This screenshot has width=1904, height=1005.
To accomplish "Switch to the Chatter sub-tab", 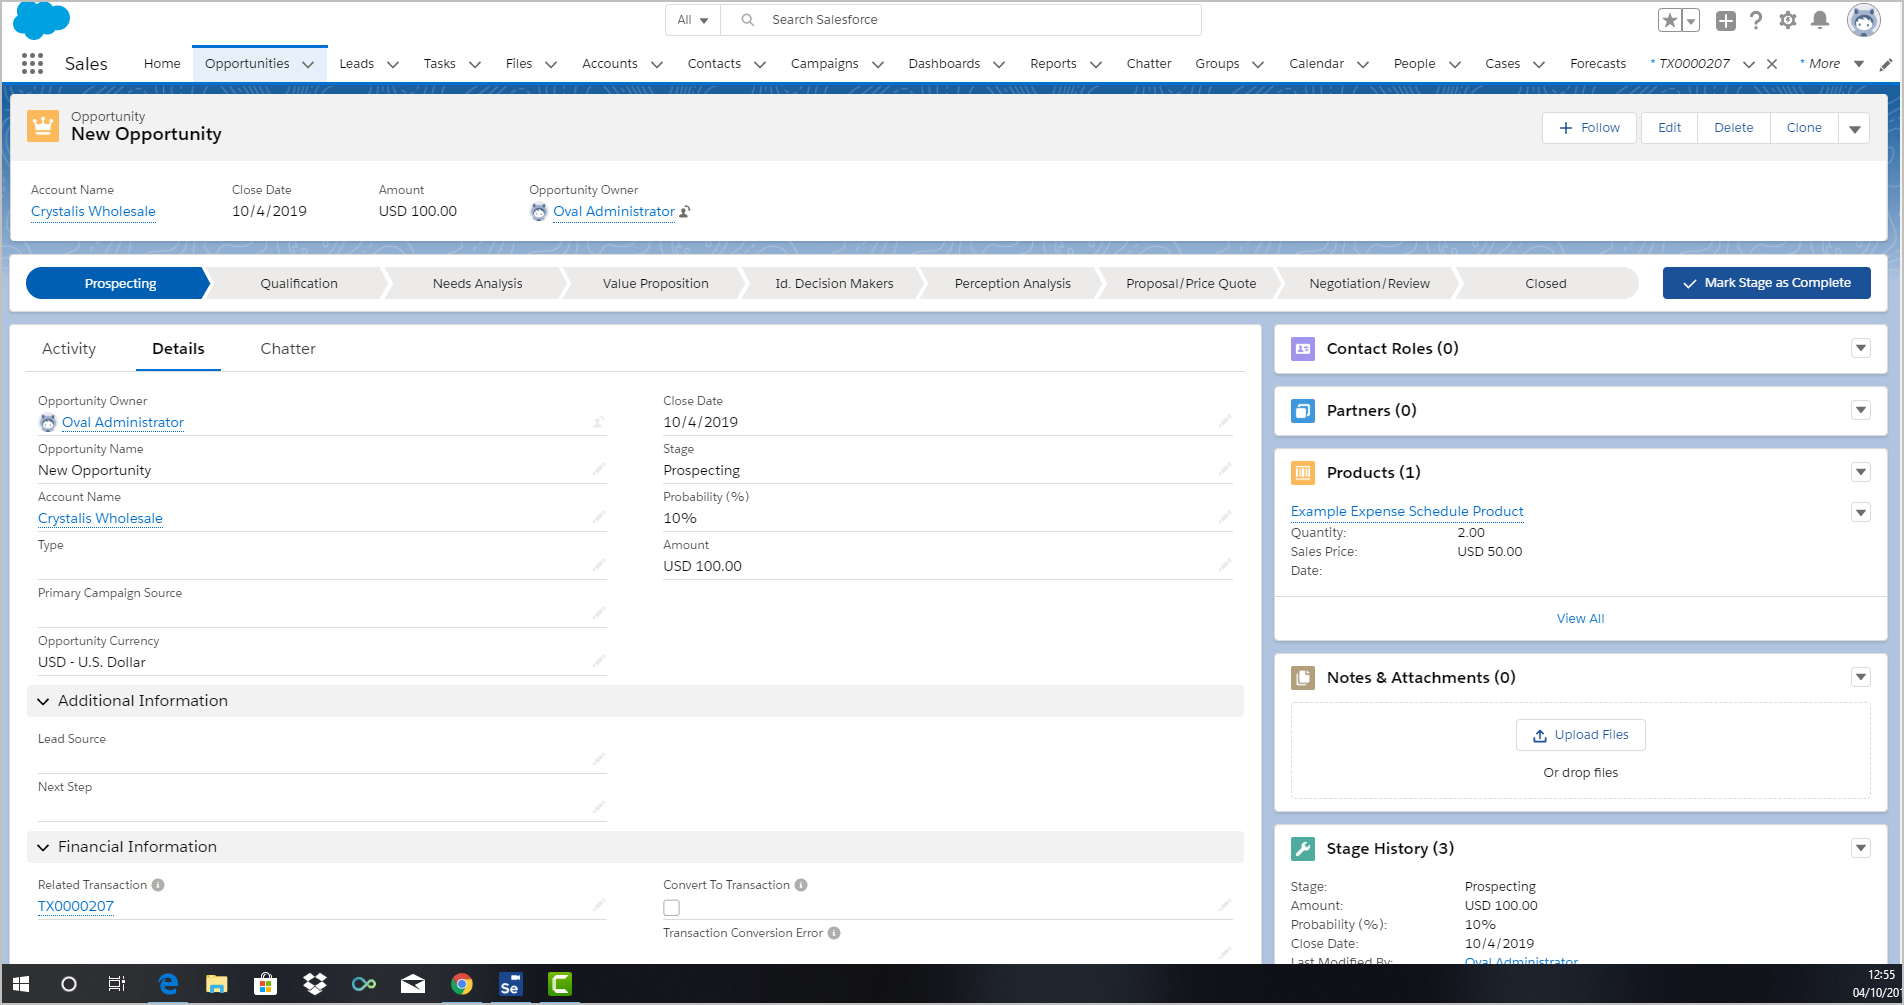I will pyautogui.click(x=288, y=349).
